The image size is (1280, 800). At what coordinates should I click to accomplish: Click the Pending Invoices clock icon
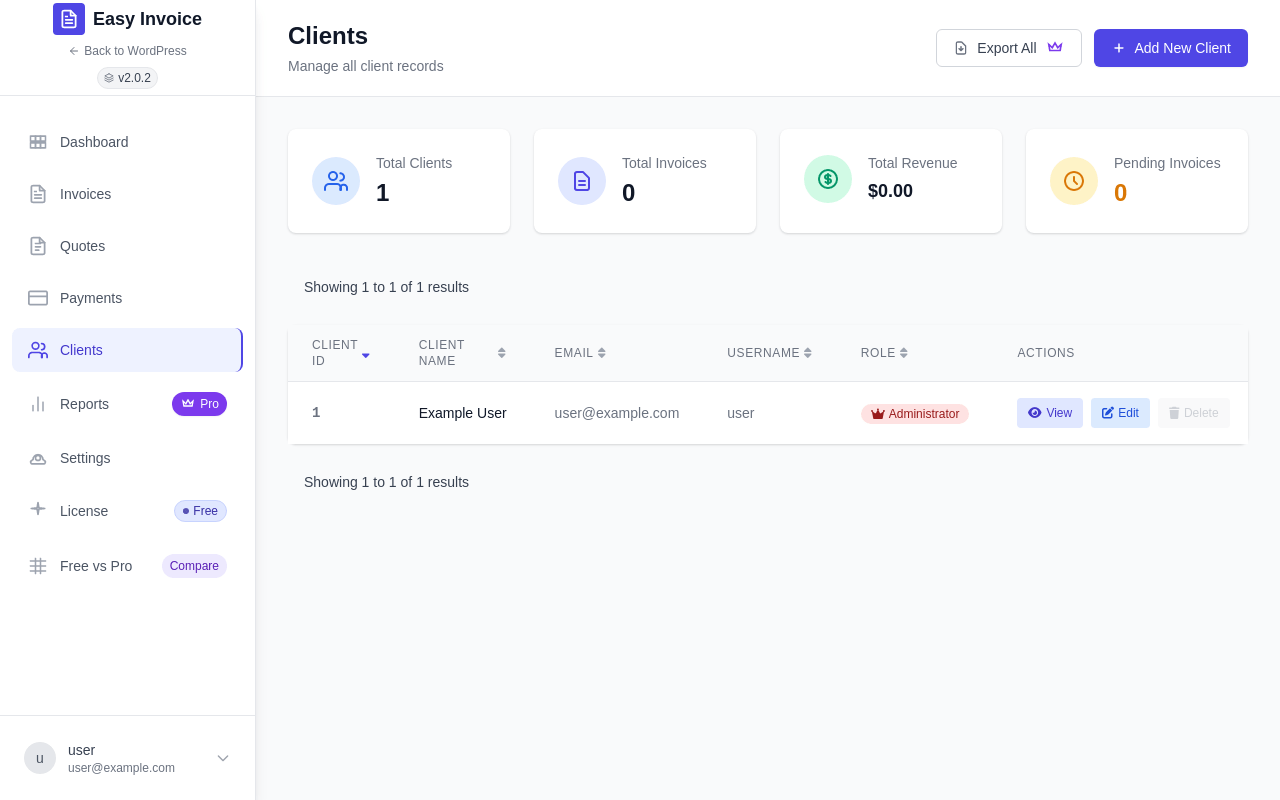point(1074,181)
